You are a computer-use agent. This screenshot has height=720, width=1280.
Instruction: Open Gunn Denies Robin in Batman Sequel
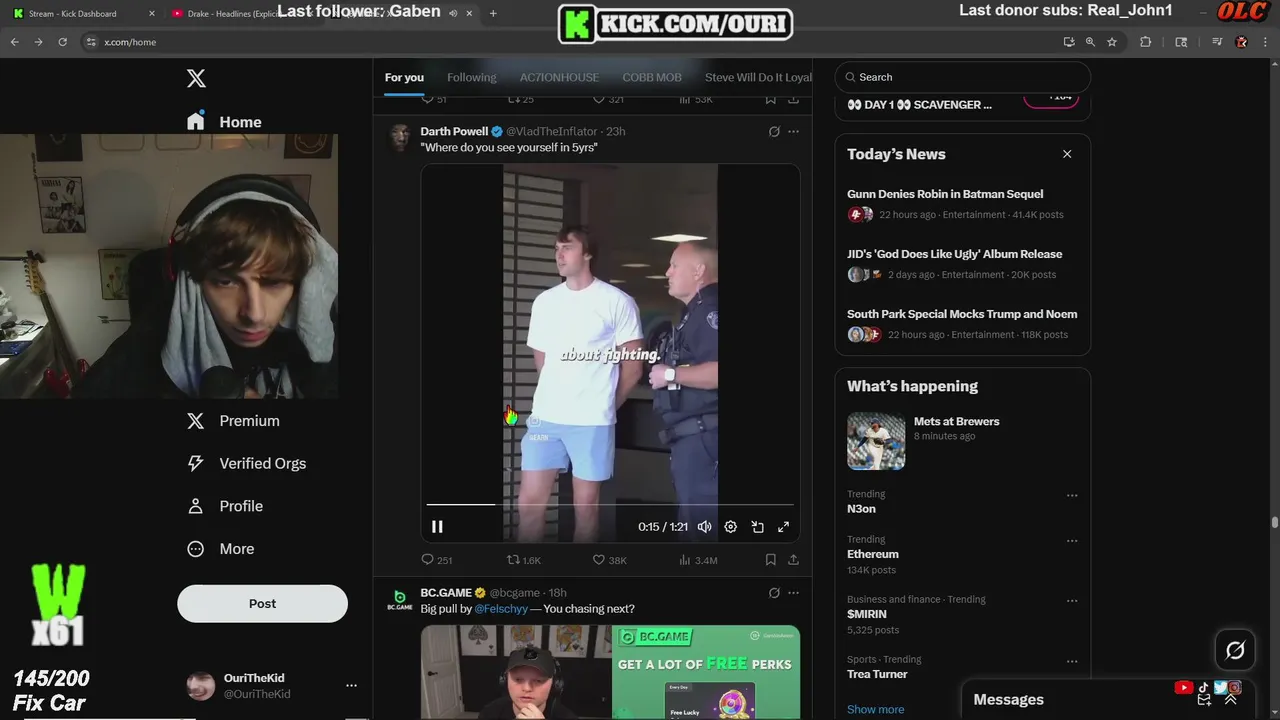[945, 194]
